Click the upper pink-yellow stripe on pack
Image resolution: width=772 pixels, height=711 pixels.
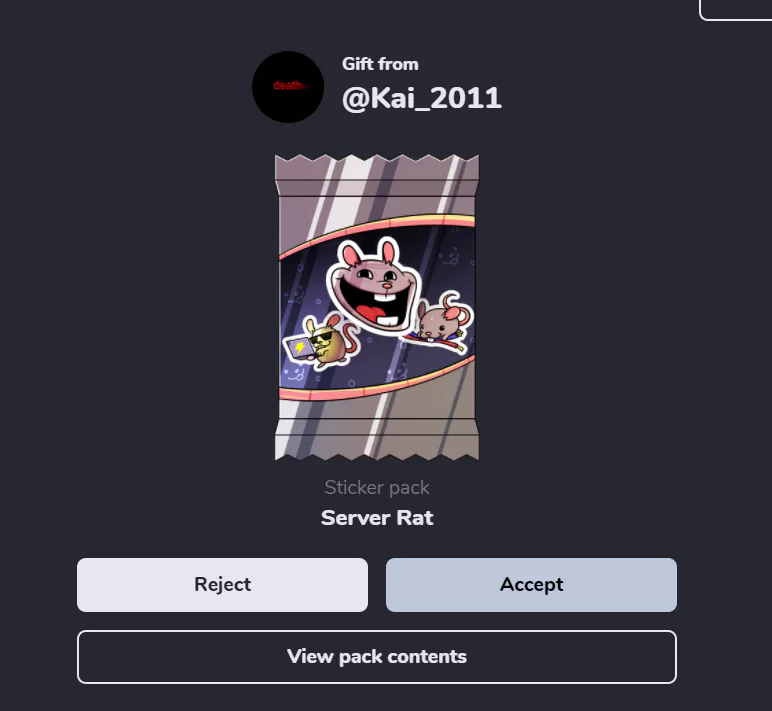coord(377,229)
